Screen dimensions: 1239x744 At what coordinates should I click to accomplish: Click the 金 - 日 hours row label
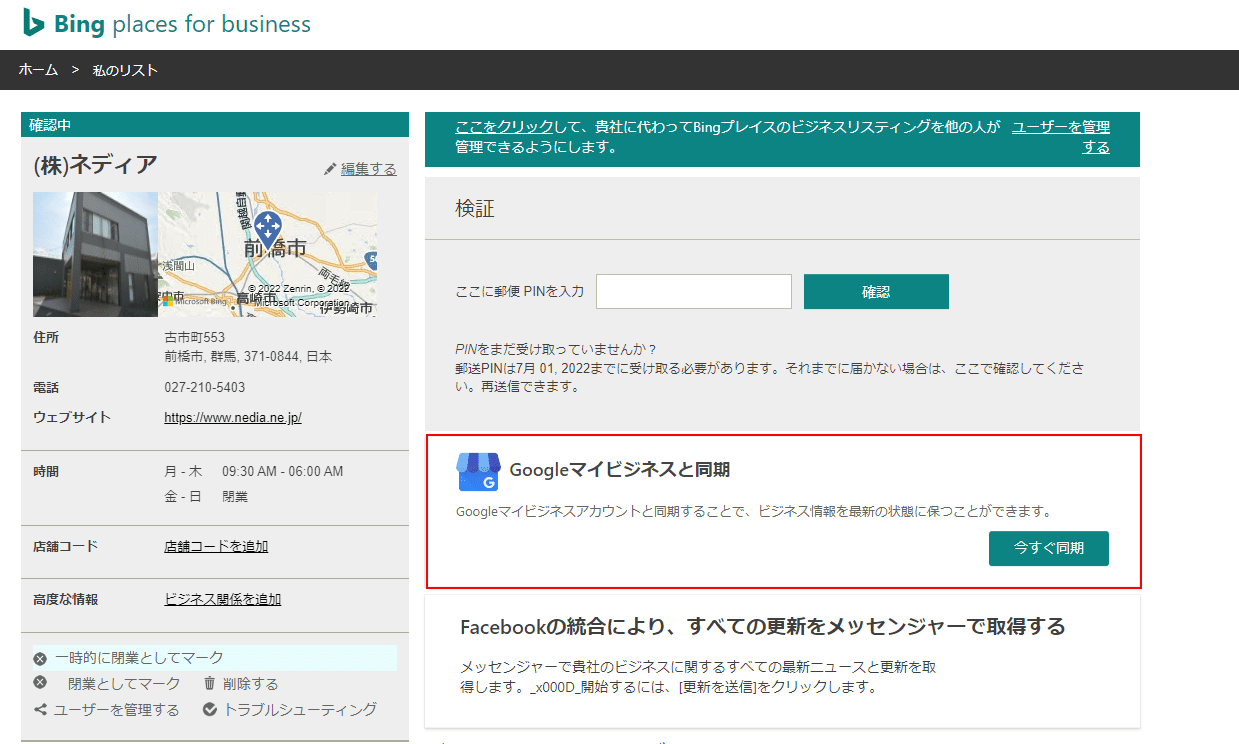click(183, 497)
